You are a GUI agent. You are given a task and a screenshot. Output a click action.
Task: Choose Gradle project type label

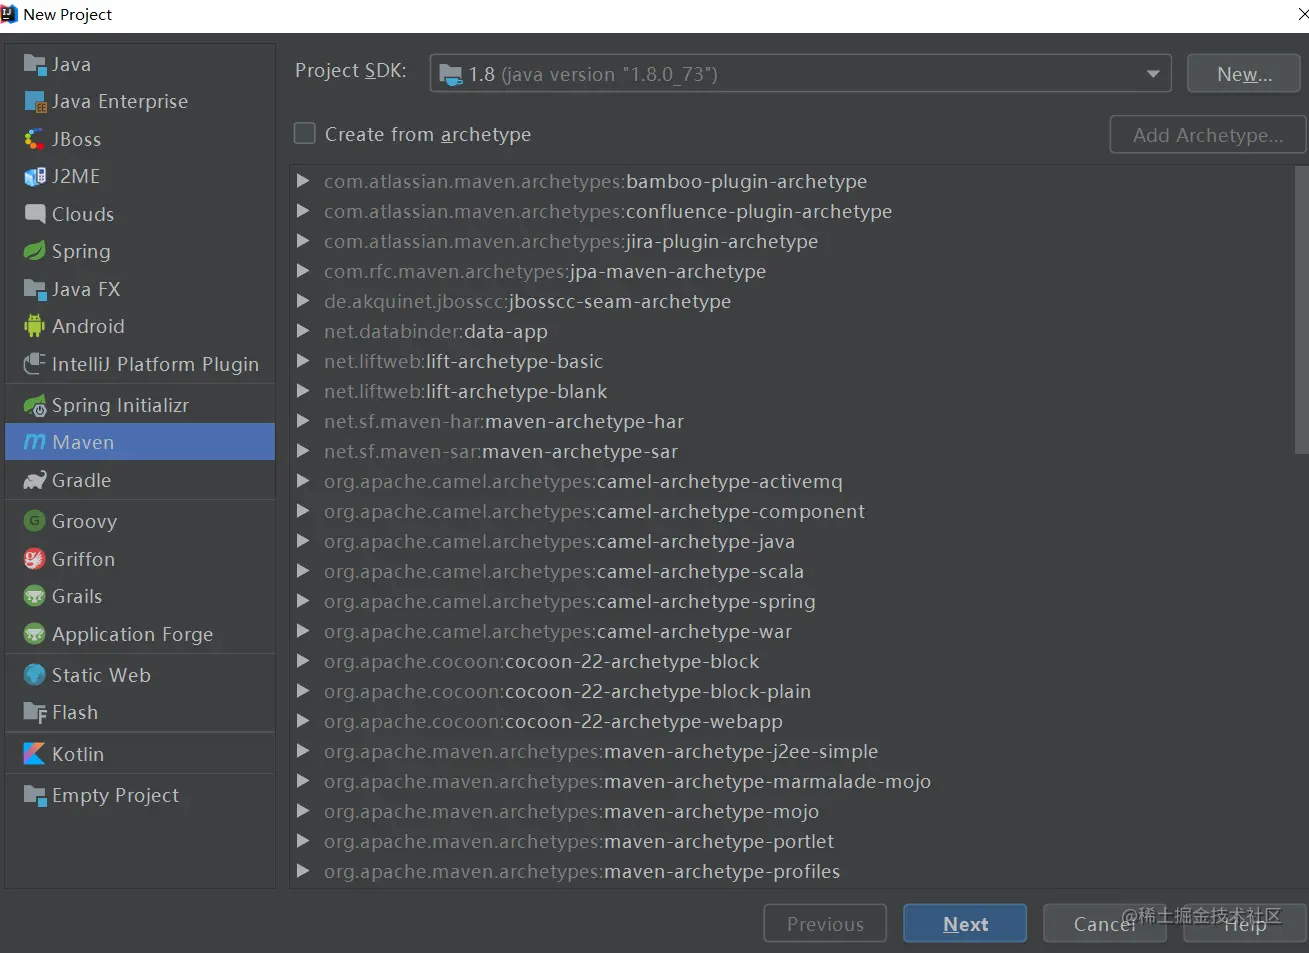pos(81,481)
